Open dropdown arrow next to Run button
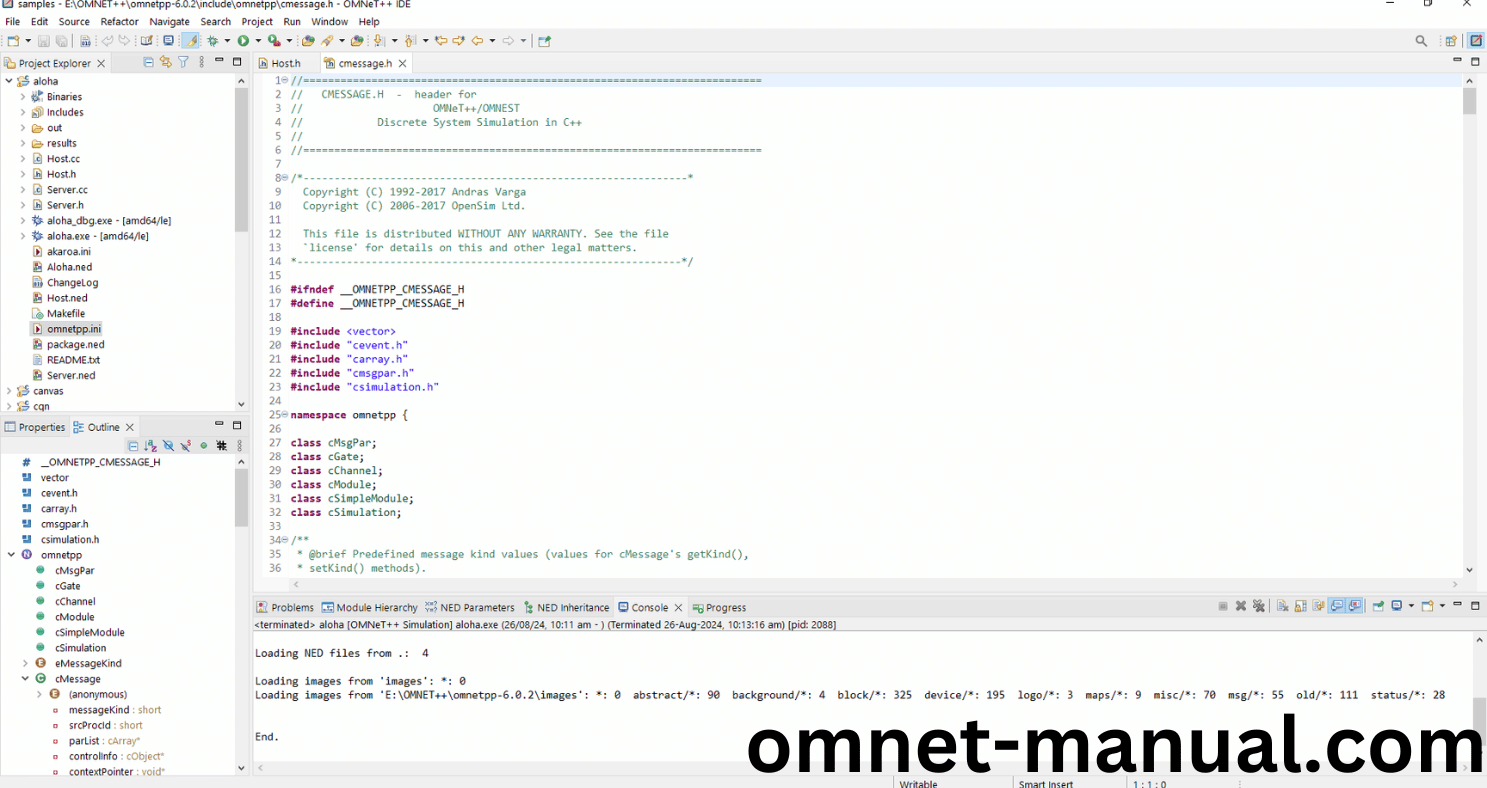 pos(257,41)
